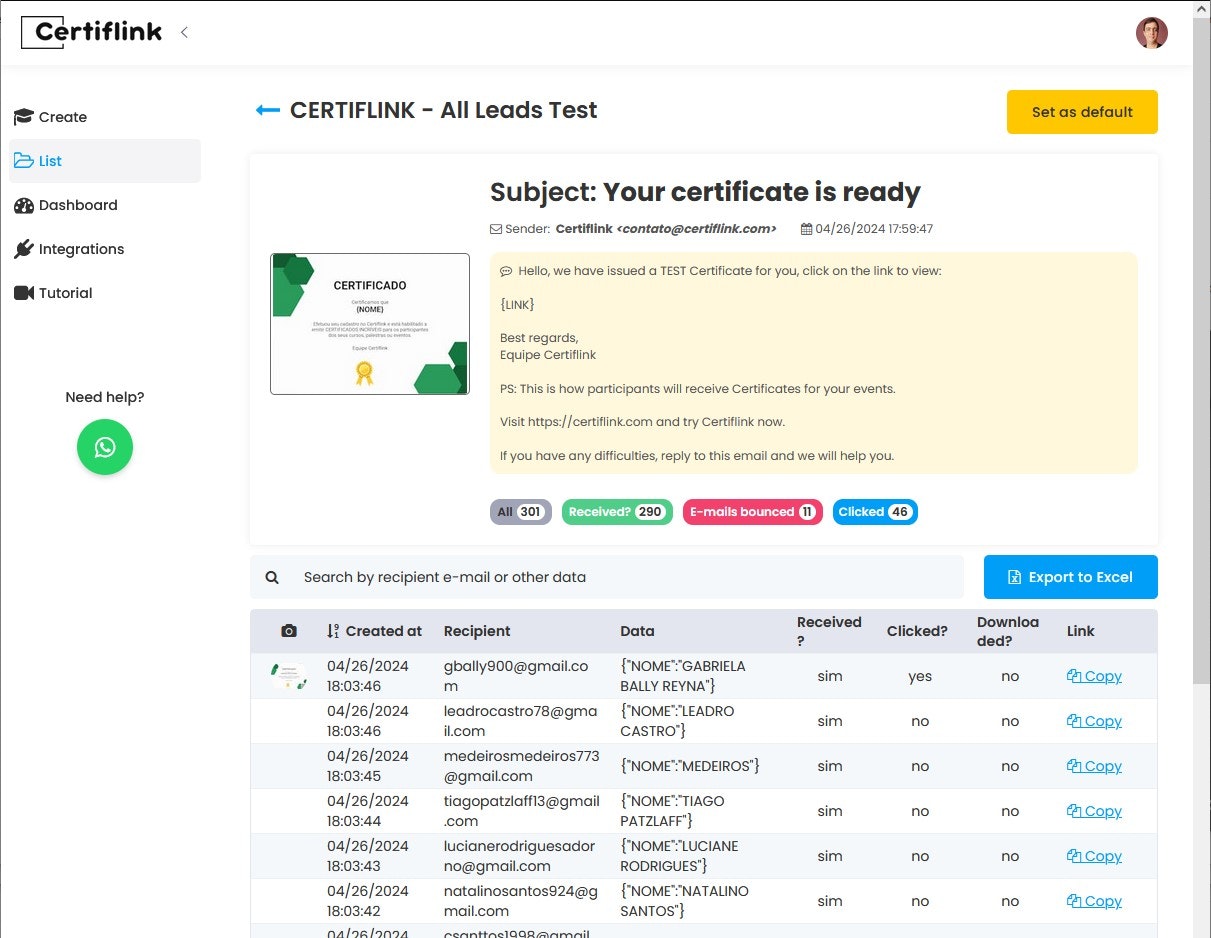
Task: Click the 'yes' clicked value in gbally900 row
Action: (920, 676)
